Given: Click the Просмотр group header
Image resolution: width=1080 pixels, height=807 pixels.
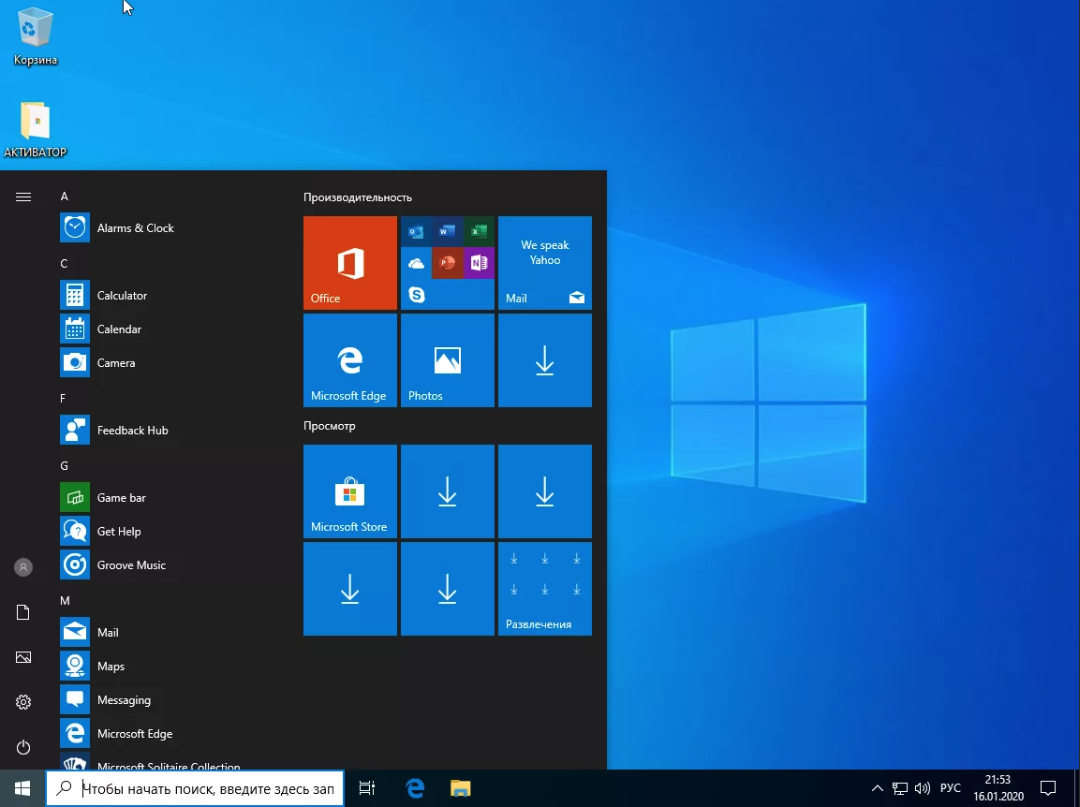Looking at the screenshot, I should (329, 426).
